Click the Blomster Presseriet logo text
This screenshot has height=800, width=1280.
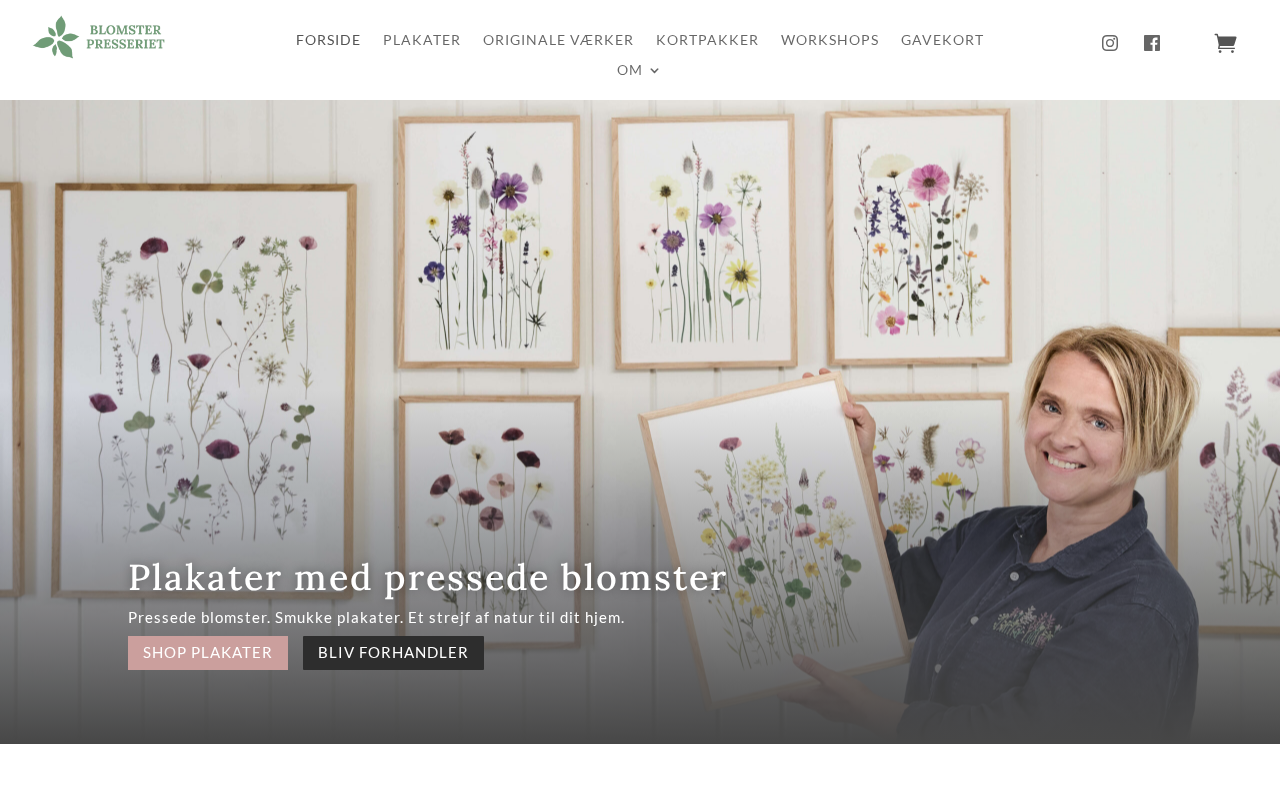click(x=125, y=38)
